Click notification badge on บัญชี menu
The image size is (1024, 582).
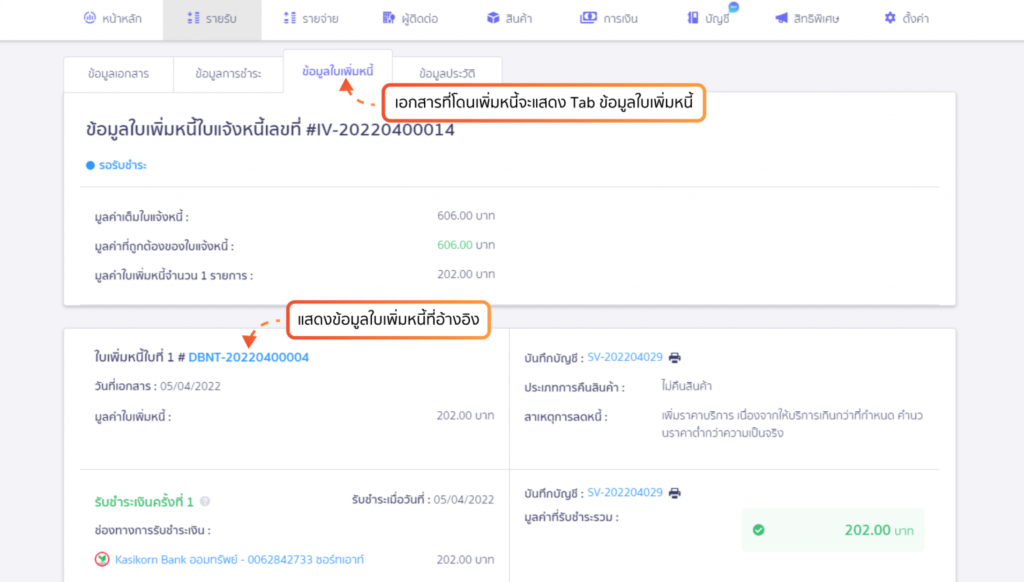(733, 7)
